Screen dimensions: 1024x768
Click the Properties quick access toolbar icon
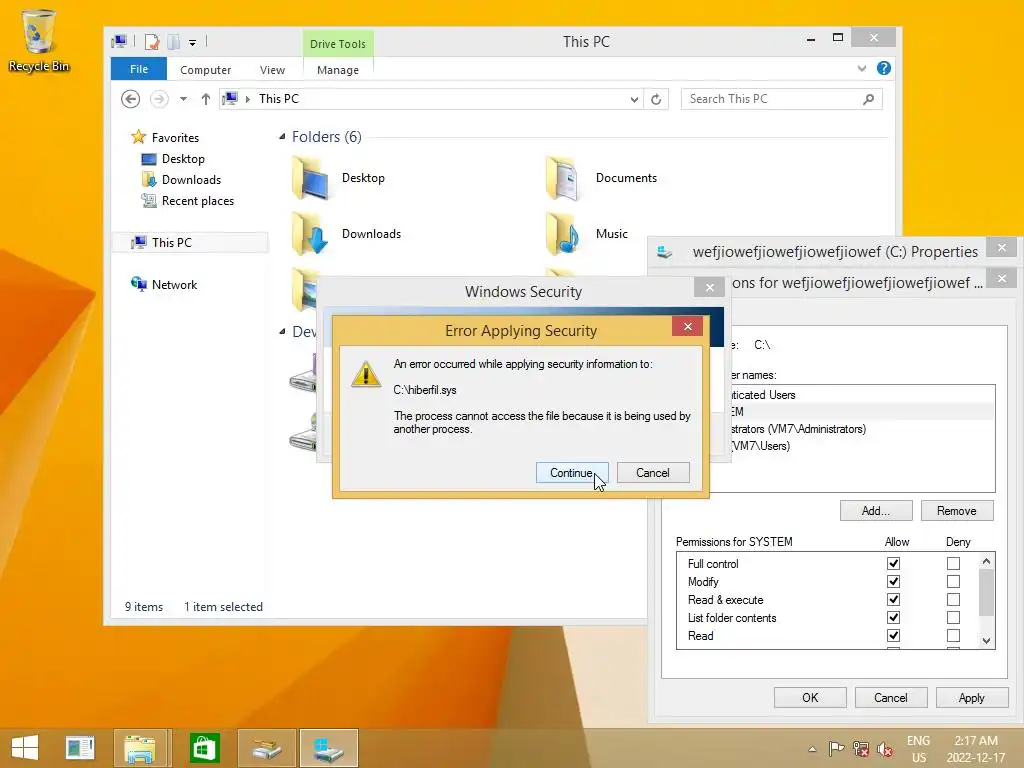tap(152, 42)
